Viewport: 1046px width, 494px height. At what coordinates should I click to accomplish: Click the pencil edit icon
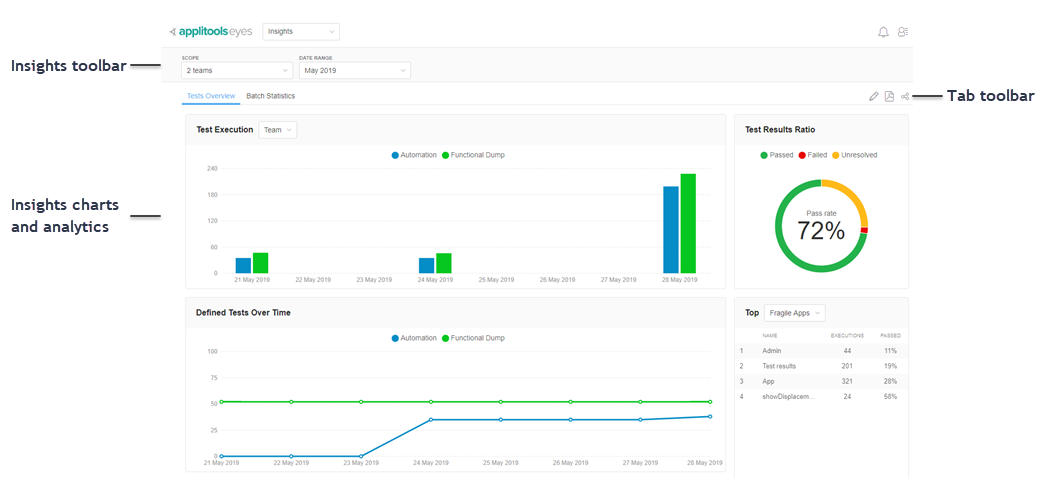coord(874,97)
